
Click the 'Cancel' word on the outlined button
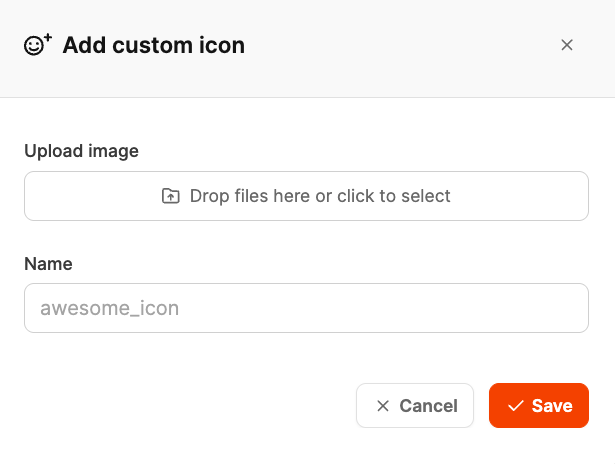tap(428, 406)
